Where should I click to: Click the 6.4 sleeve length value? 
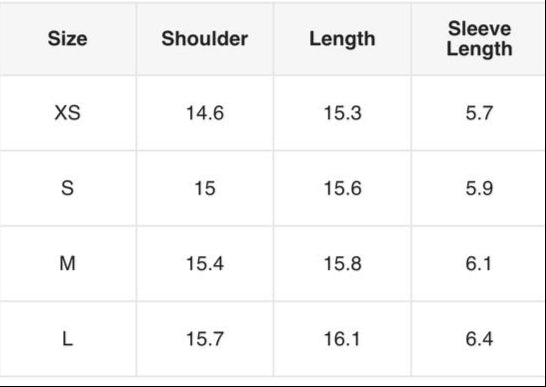point(479,339)
